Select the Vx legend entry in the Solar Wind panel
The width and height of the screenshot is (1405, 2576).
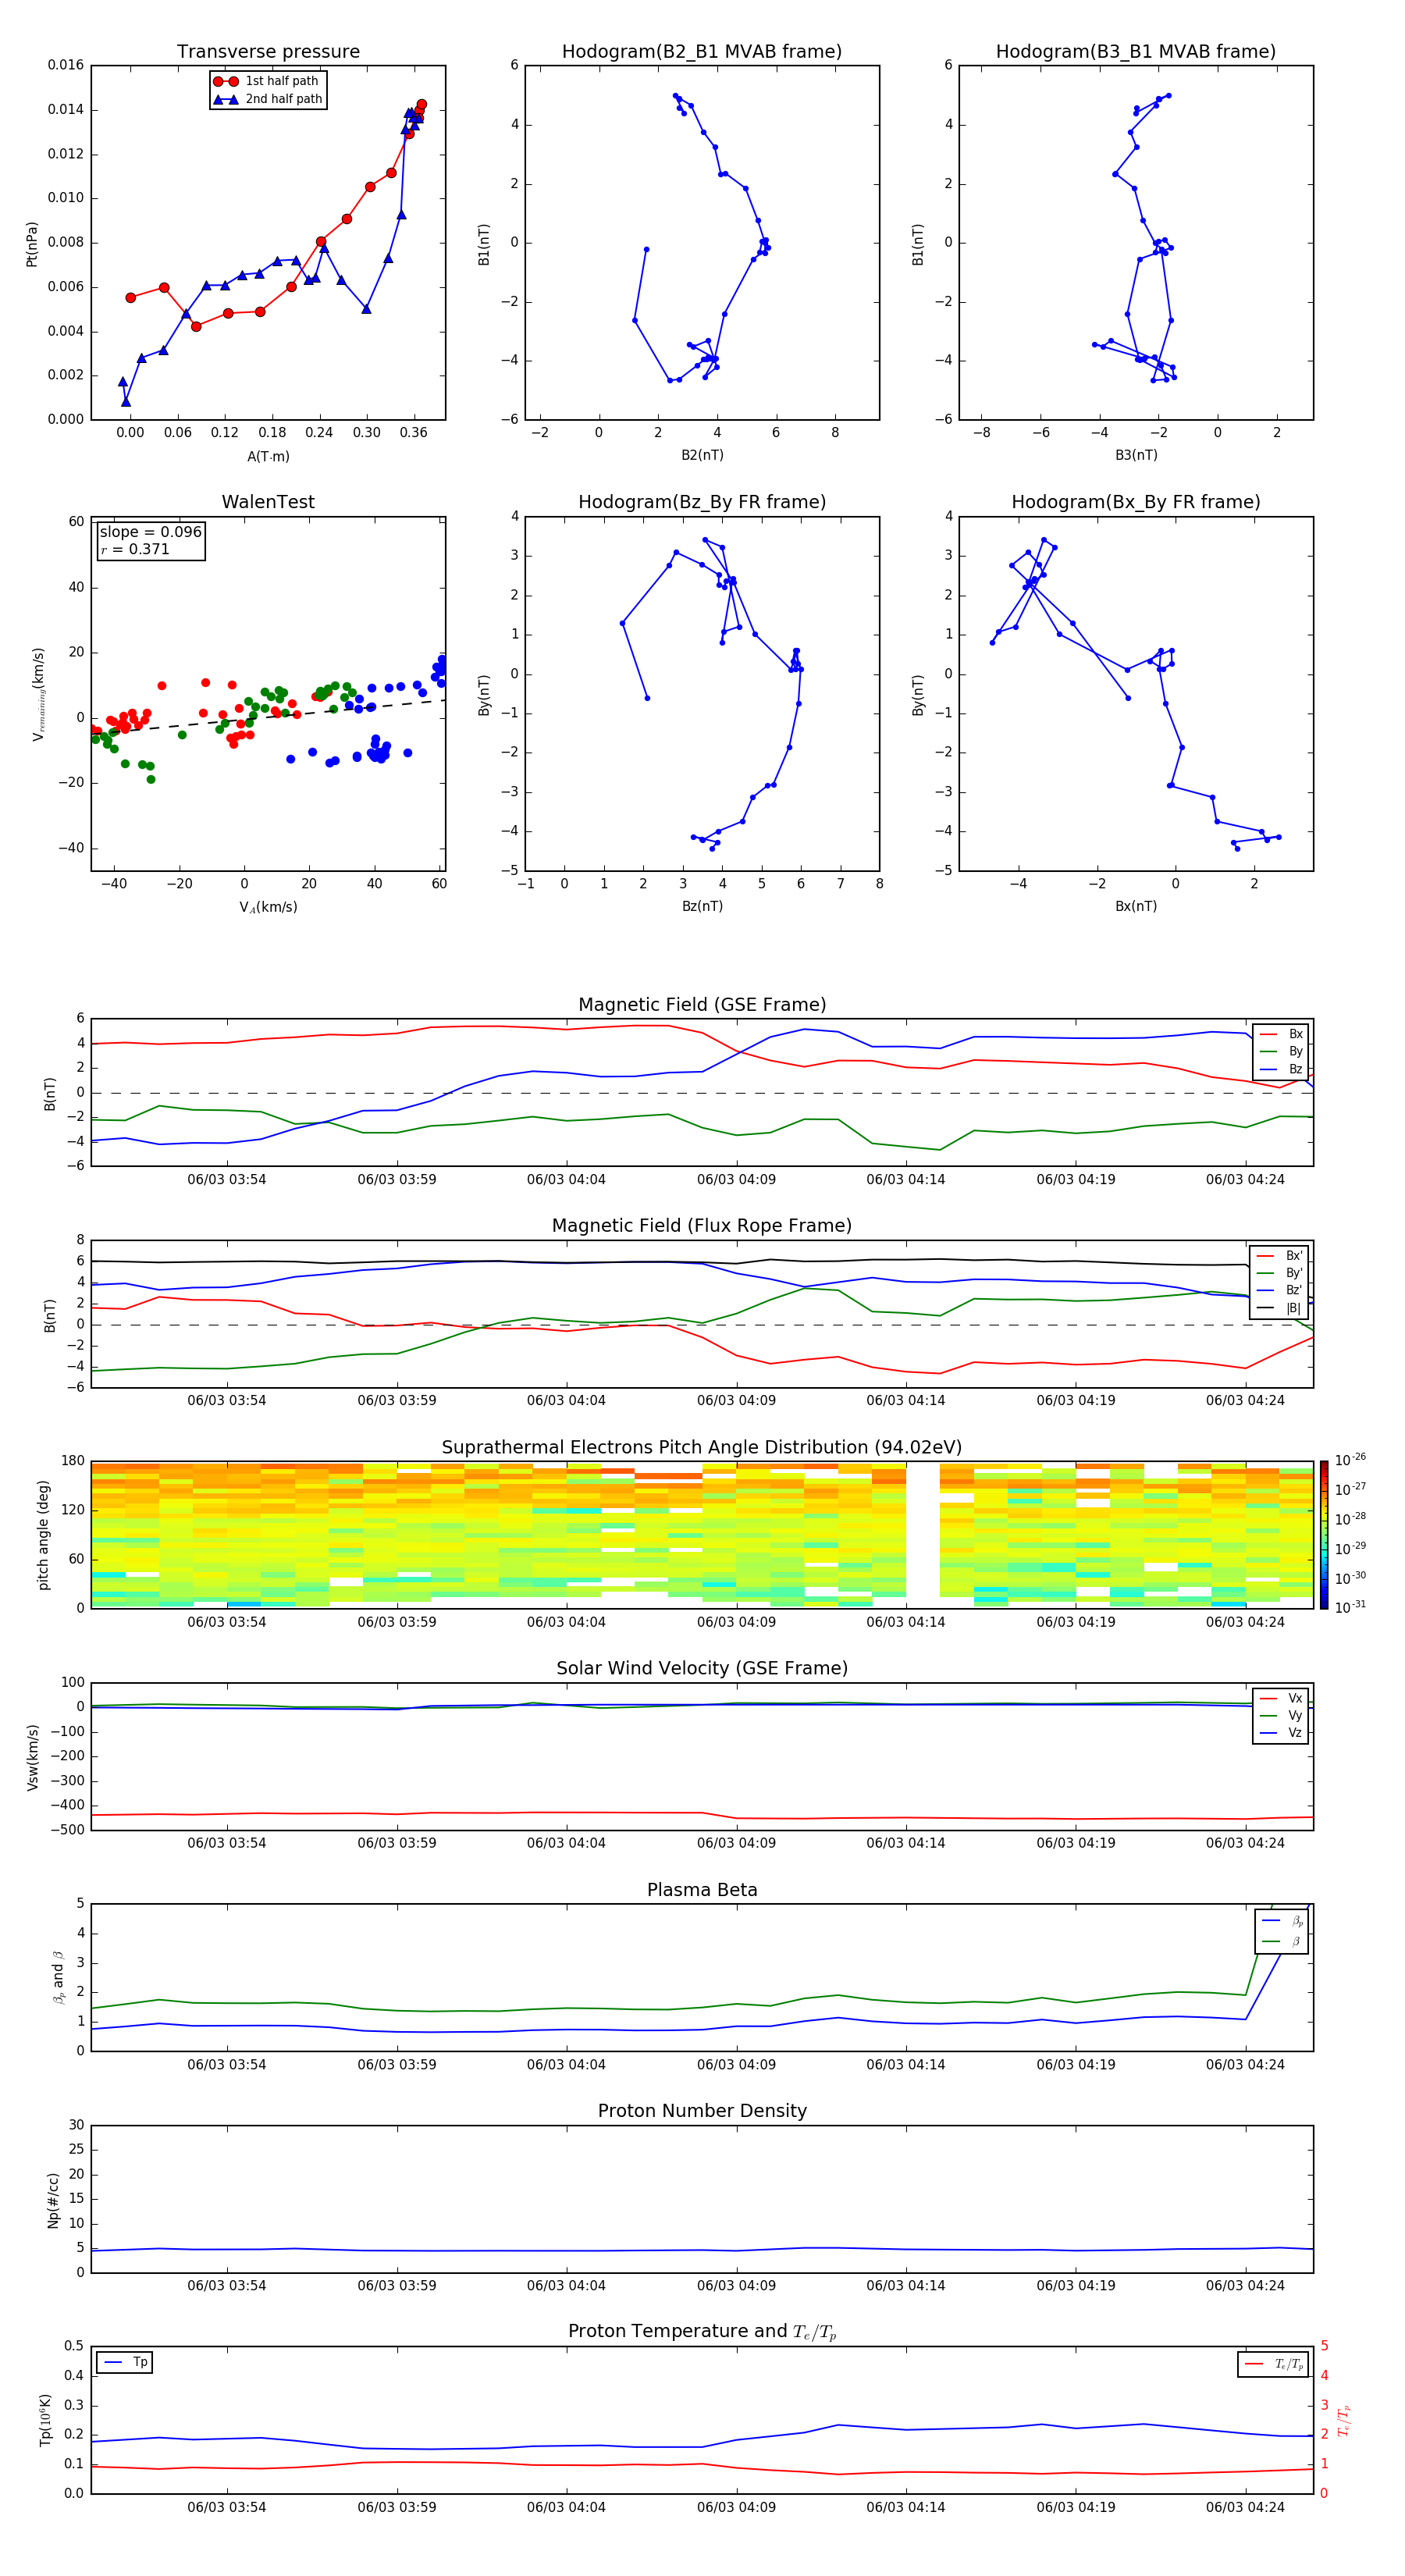(x=1281, y=1698)
